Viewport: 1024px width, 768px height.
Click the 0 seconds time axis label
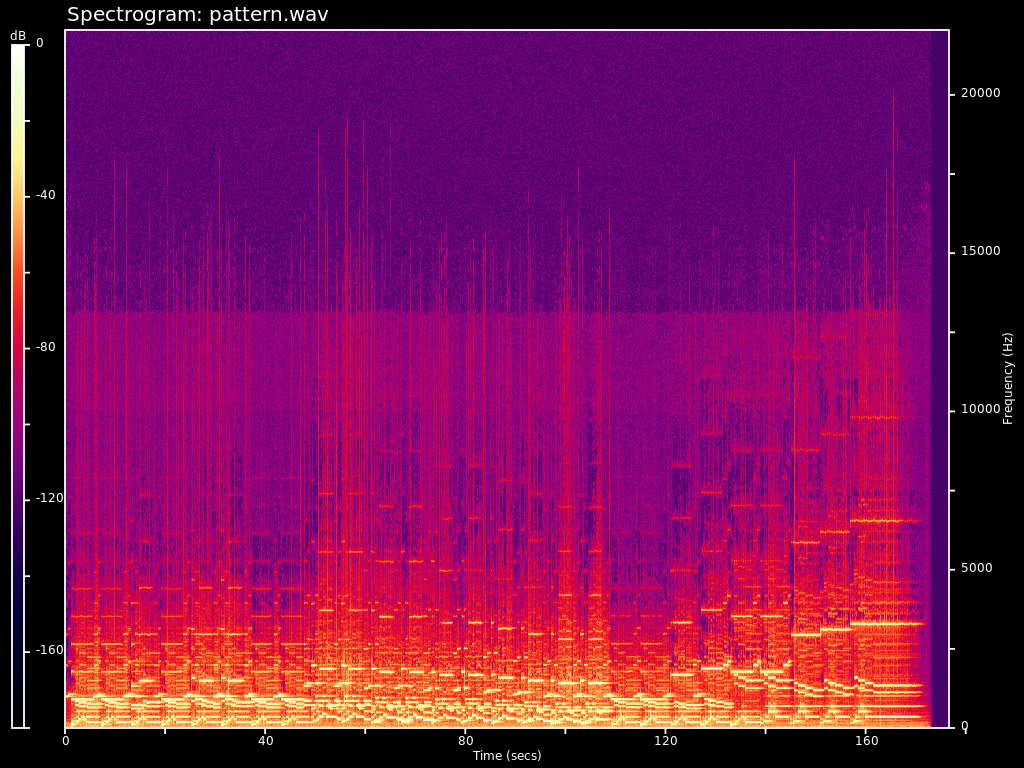[x=66, y=741]
